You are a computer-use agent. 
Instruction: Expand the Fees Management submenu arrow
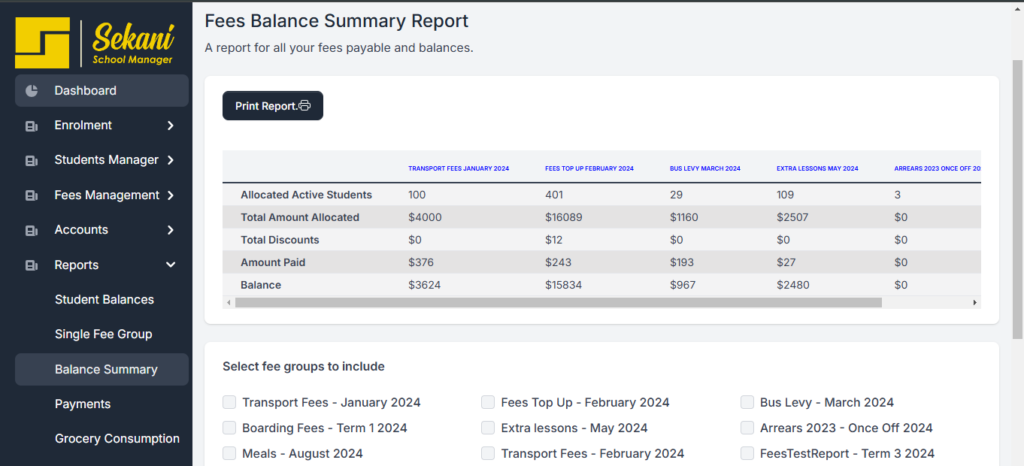171,196
